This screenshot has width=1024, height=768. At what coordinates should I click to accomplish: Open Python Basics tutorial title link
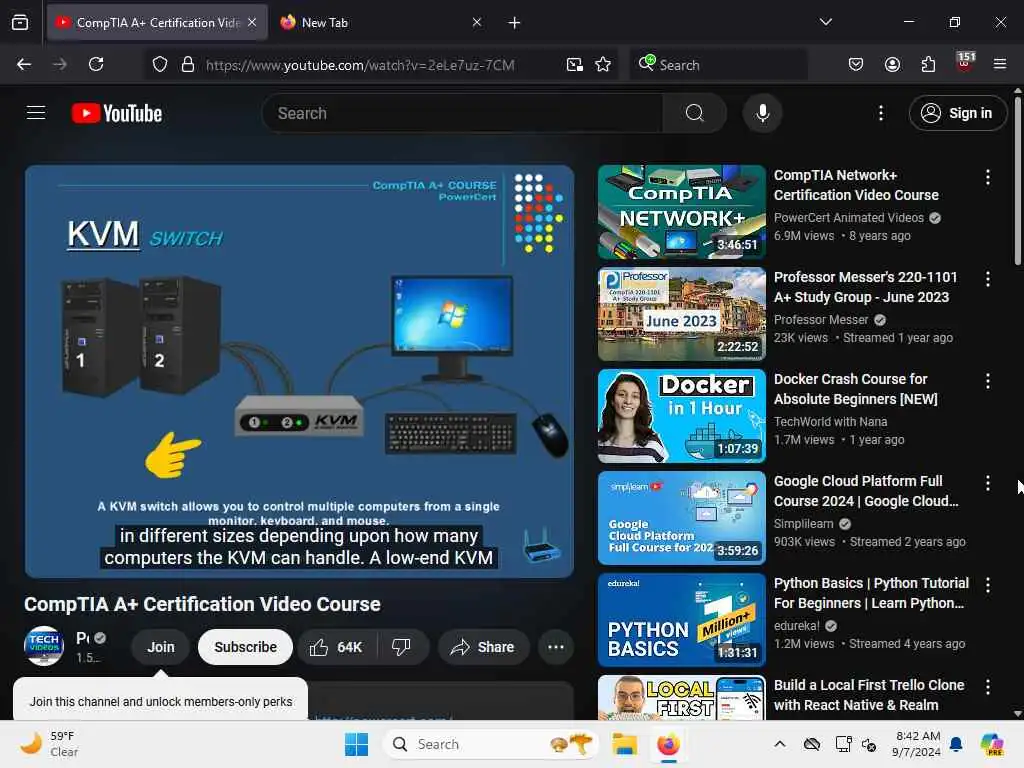pos(871,593)
